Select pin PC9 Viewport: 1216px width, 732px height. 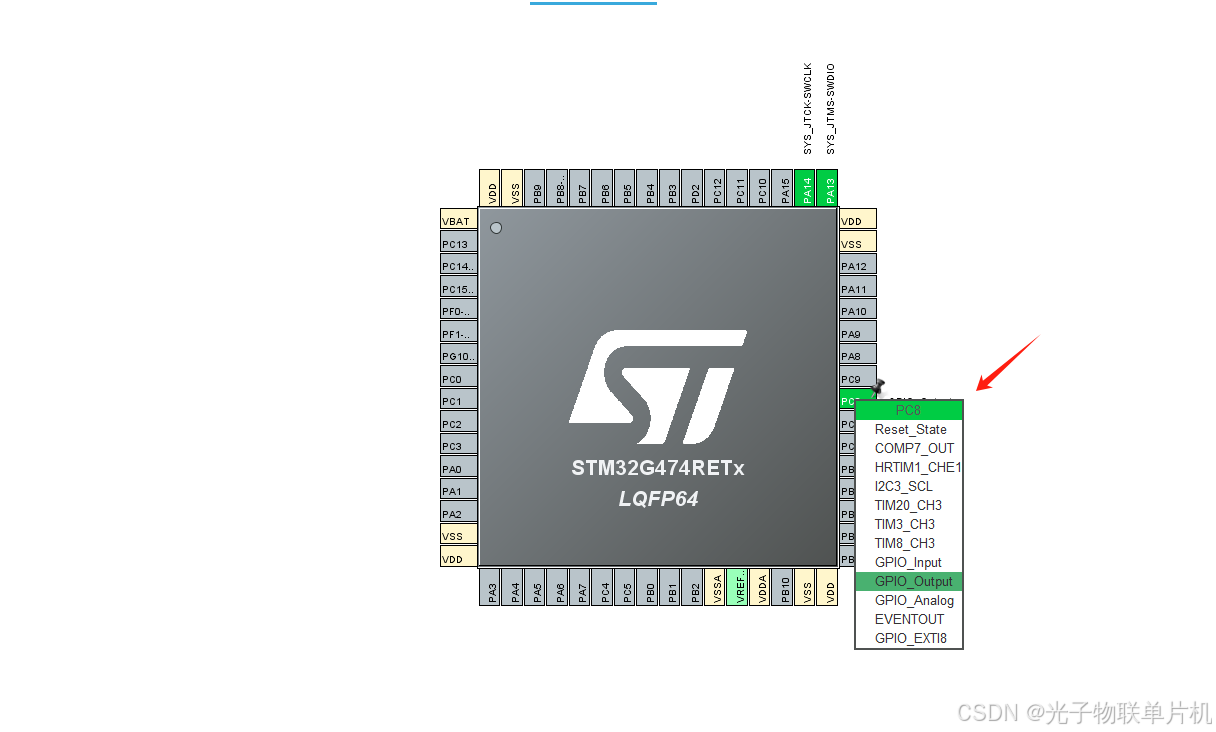858,378
